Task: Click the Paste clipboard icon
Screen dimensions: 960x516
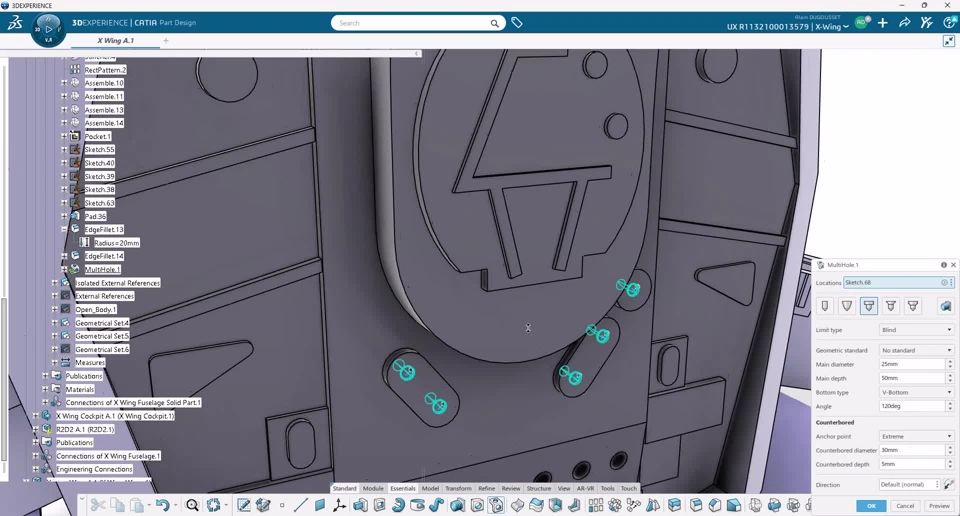Action: click(x=137, y=505)
